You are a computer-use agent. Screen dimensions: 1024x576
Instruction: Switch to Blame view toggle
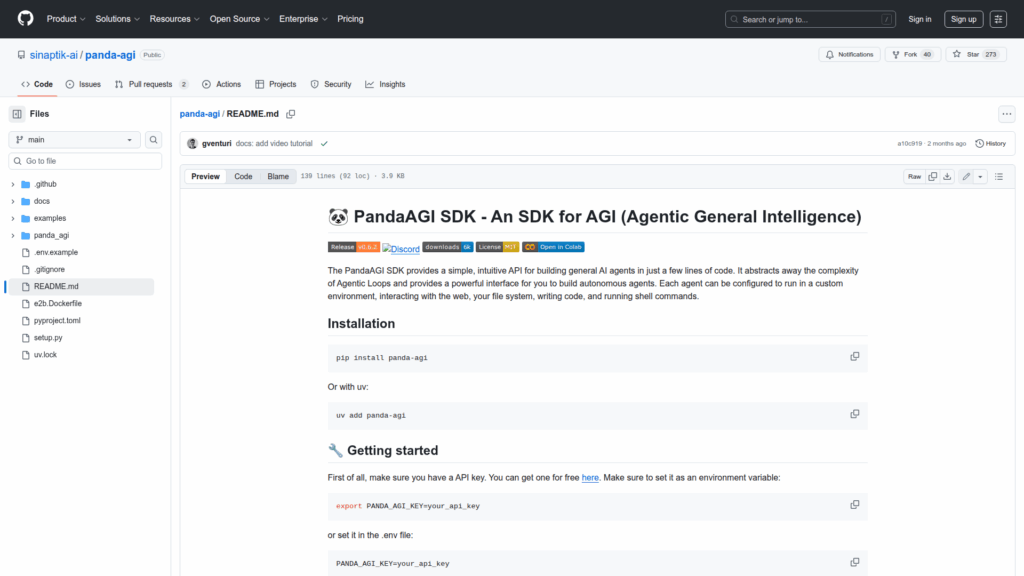point(277,177)
